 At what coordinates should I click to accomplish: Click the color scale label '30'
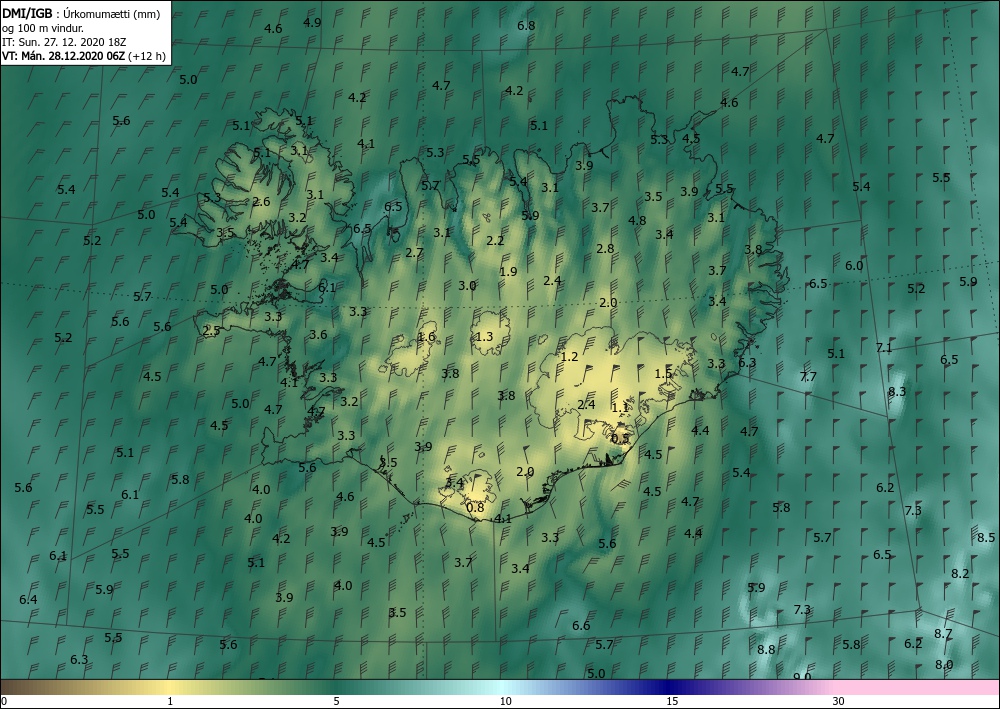coord(839,701)
